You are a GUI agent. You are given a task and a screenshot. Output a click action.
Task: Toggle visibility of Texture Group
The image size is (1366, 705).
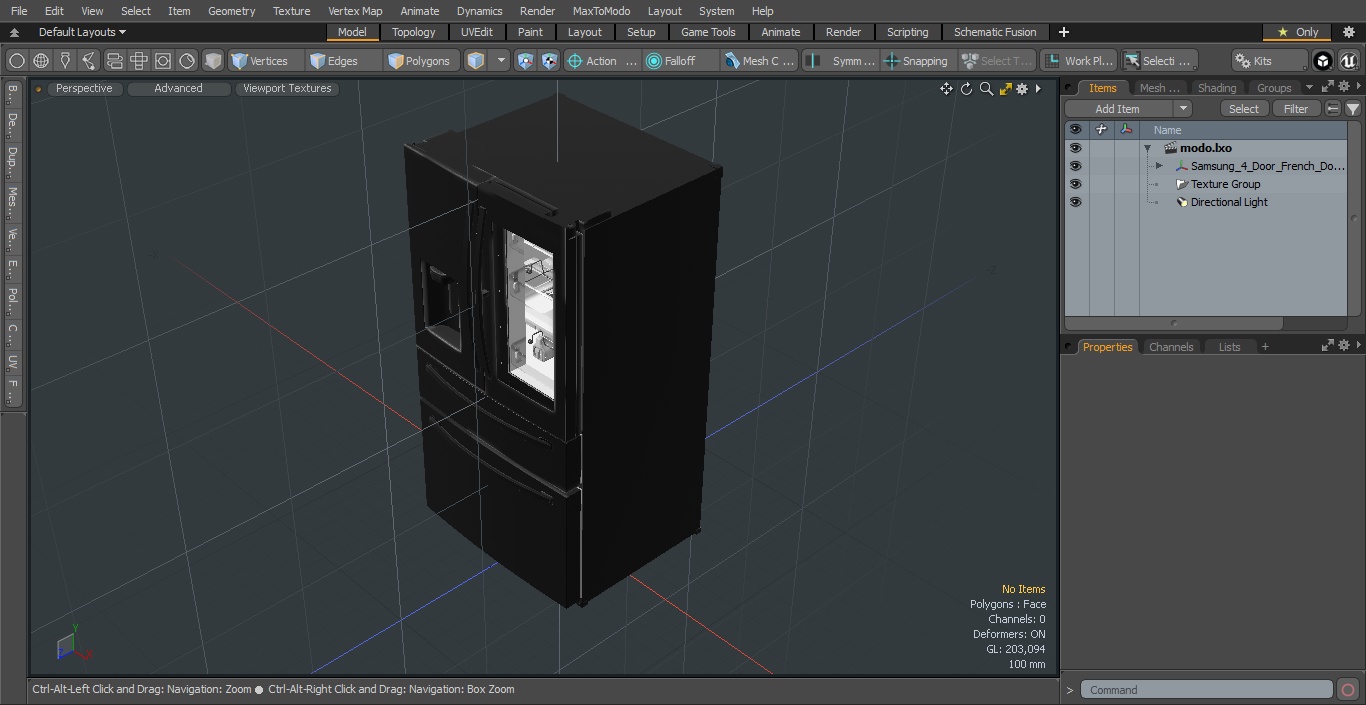1075,184
